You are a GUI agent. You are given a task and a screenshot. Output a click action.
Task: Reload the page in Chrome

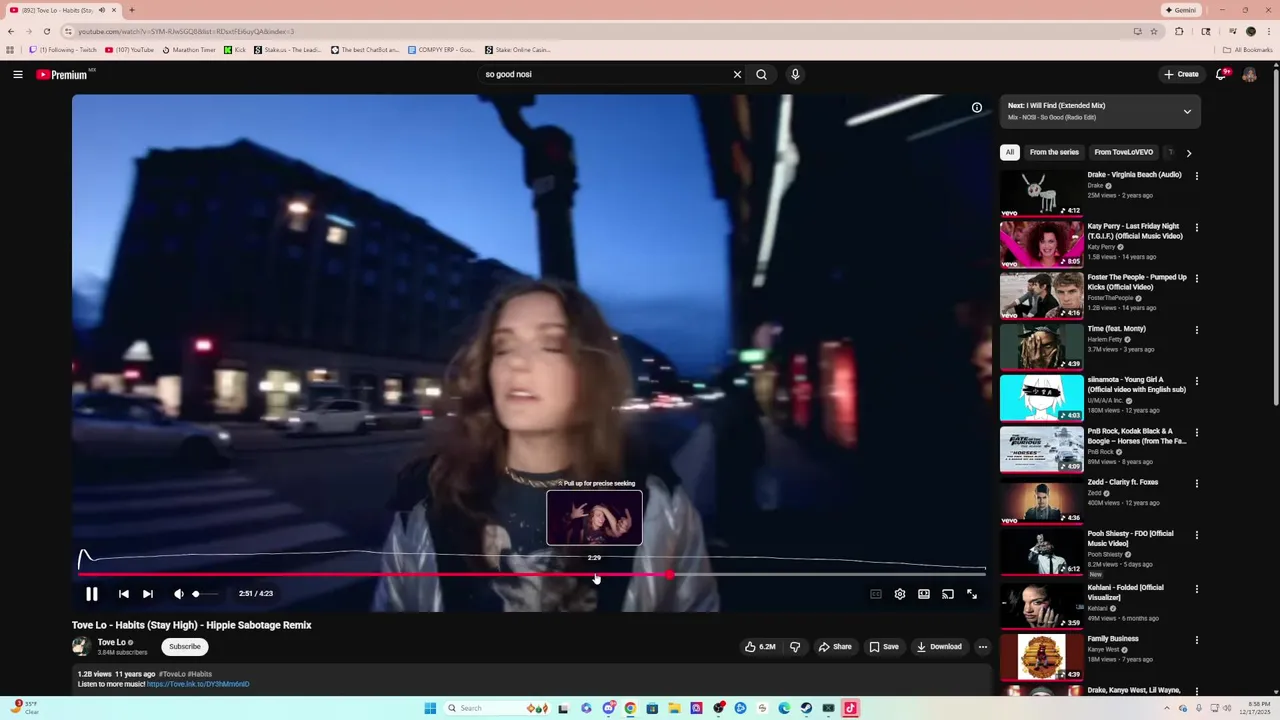coord(46,31)
